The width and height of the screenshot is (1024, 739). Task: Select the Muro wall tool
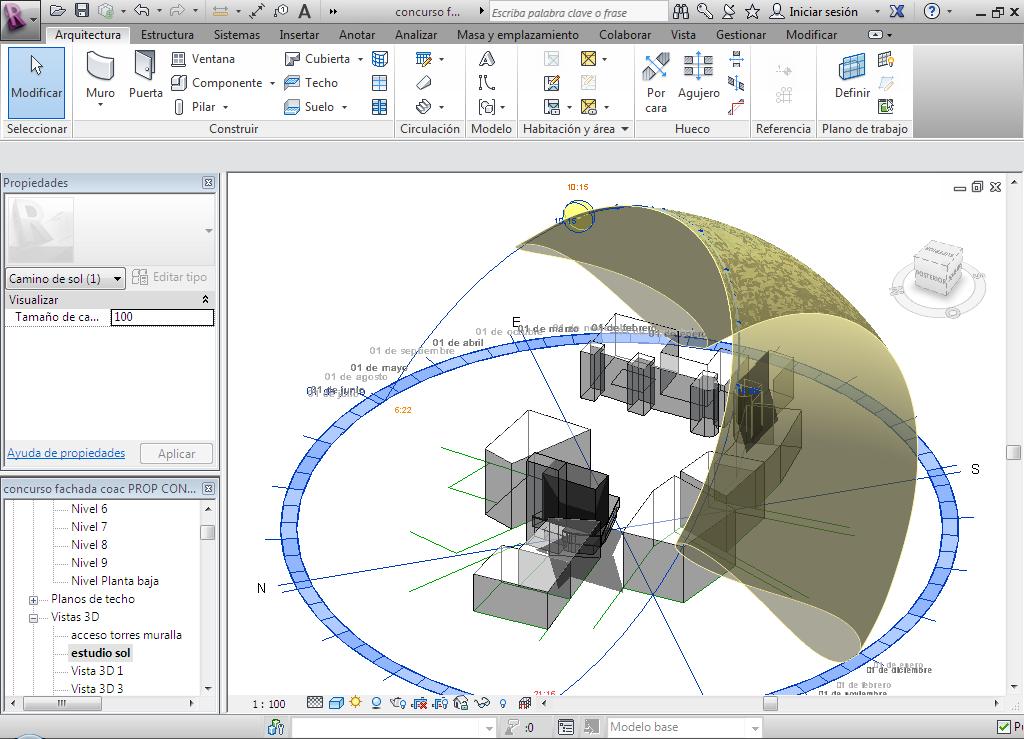coord(100,77)
